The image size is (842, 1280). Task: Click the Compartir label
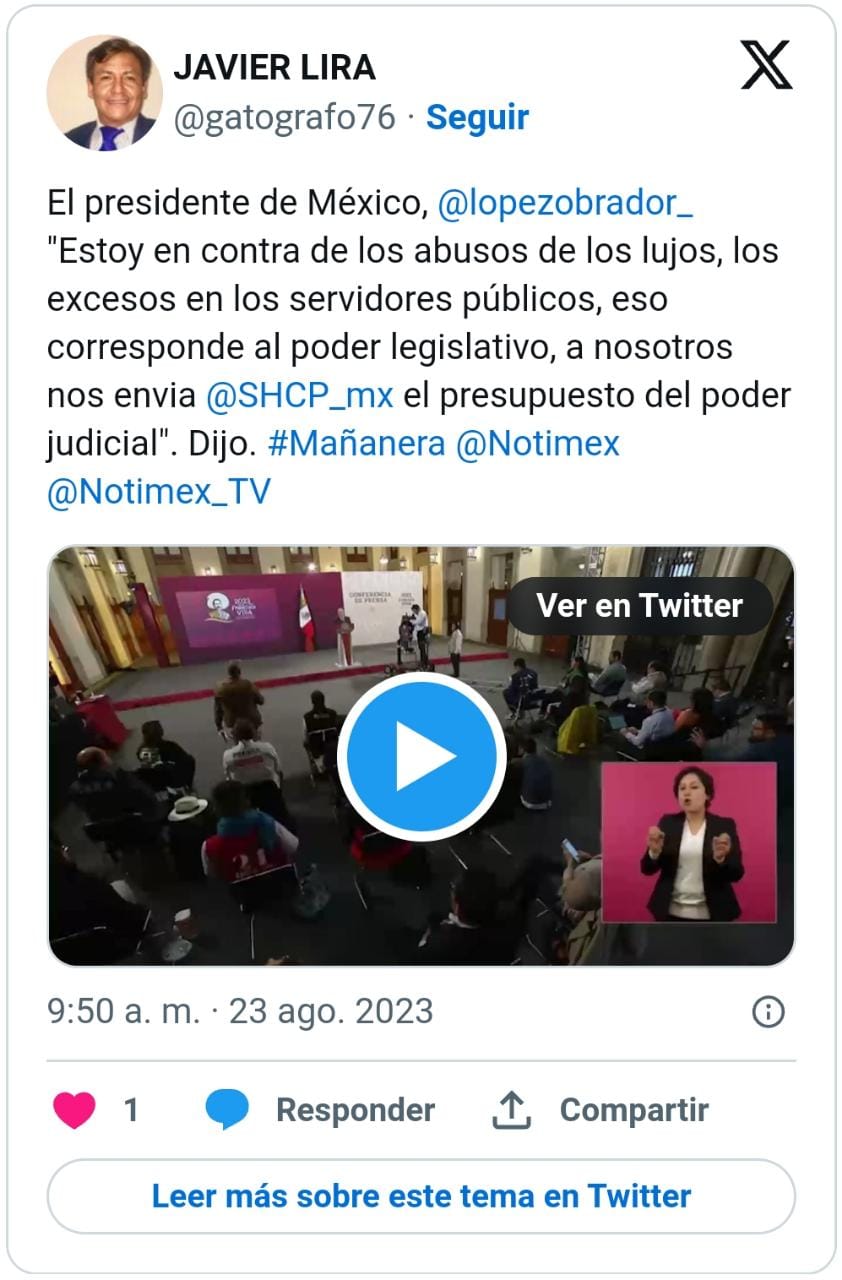pos(634,1110)
